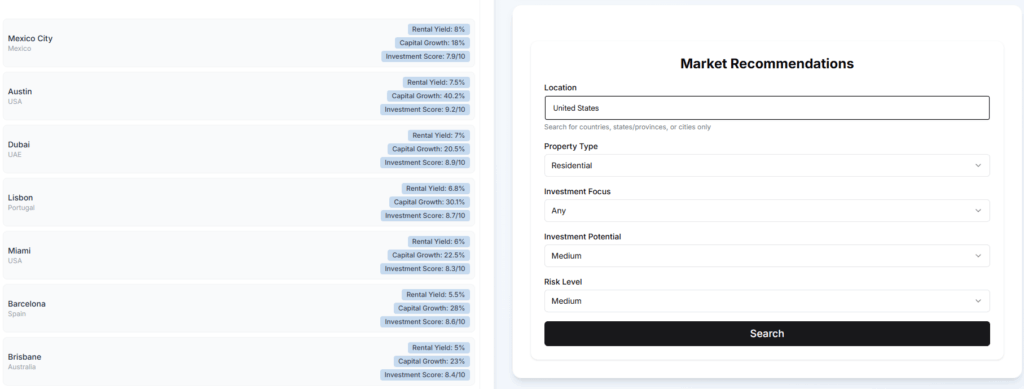Select the Barcelona market name

pos(27,303)
